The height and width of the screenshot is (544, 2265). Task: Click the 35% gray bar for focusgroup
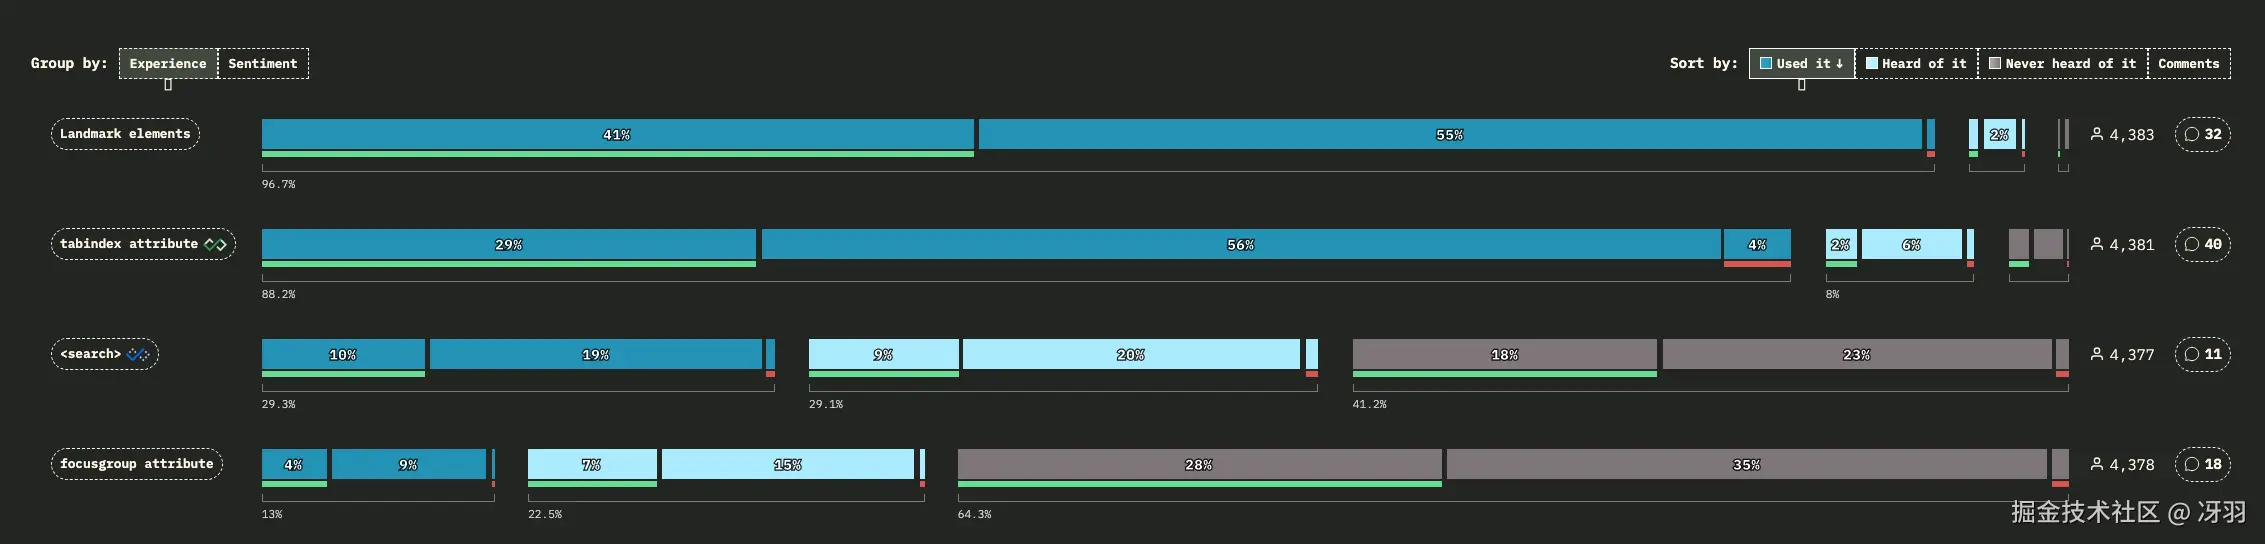tap(1746, 464)
